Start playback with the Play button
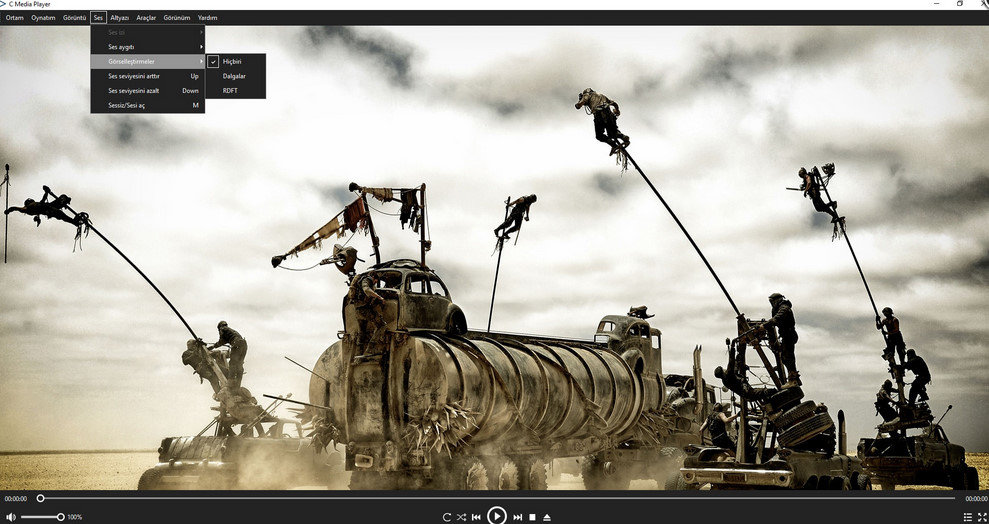 (497, 516)
